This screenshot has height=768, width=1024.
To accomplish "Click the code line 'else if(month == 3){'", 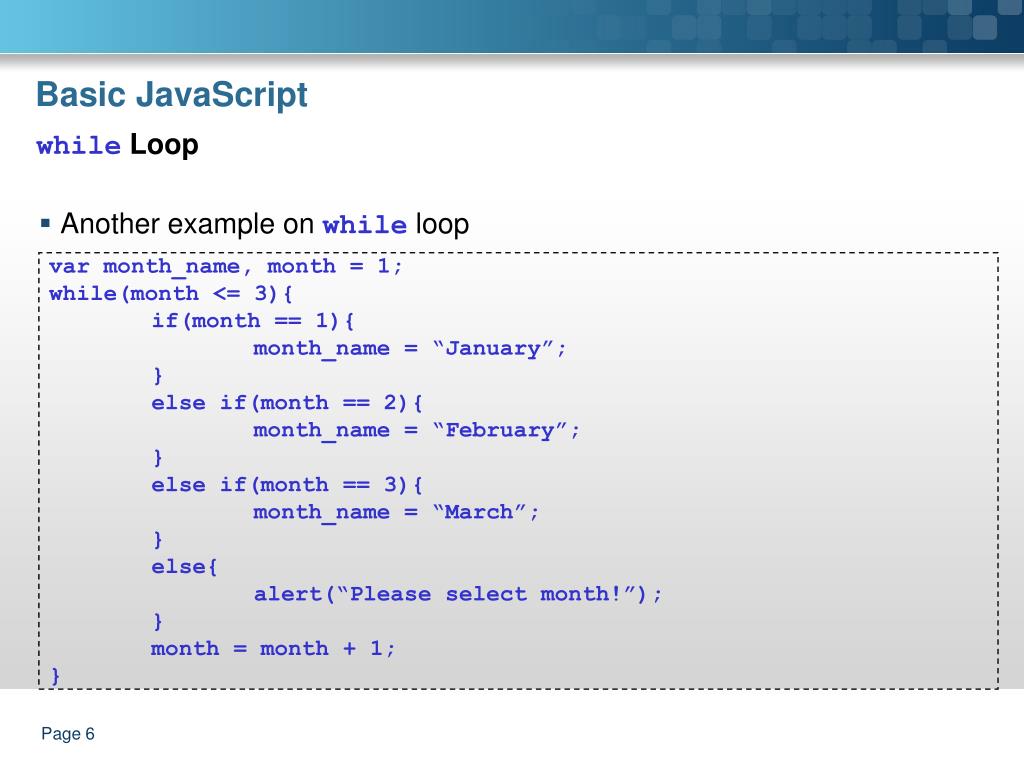I will tap(287, 485).
